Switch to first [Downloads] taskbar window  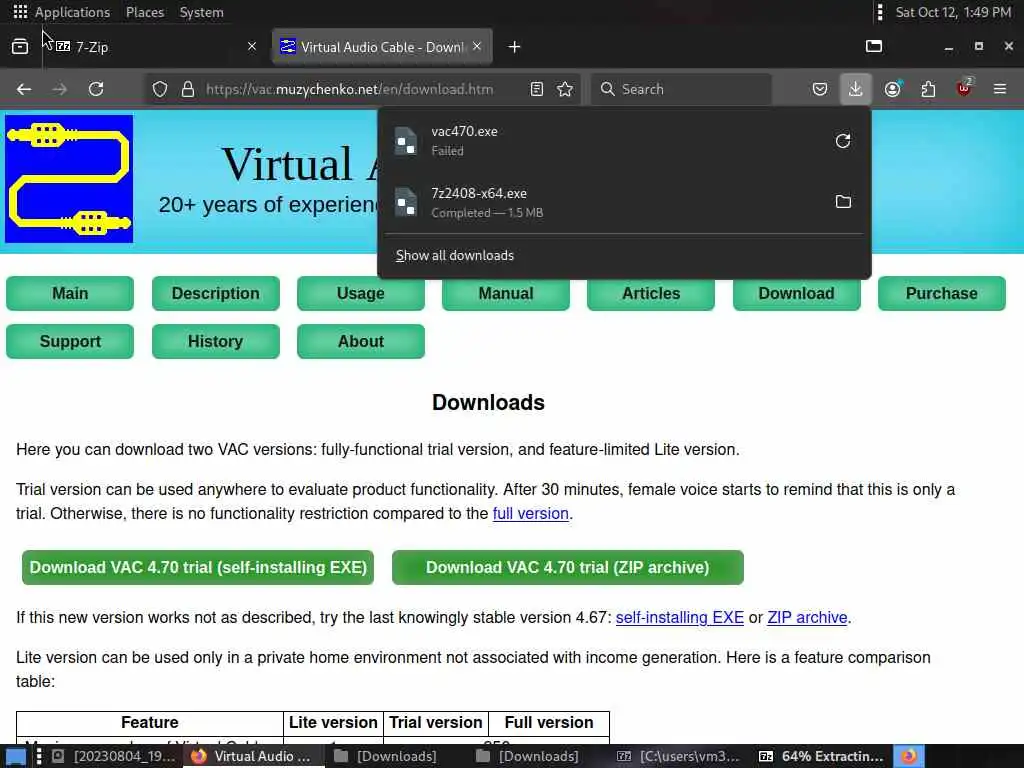coord(385,756)
